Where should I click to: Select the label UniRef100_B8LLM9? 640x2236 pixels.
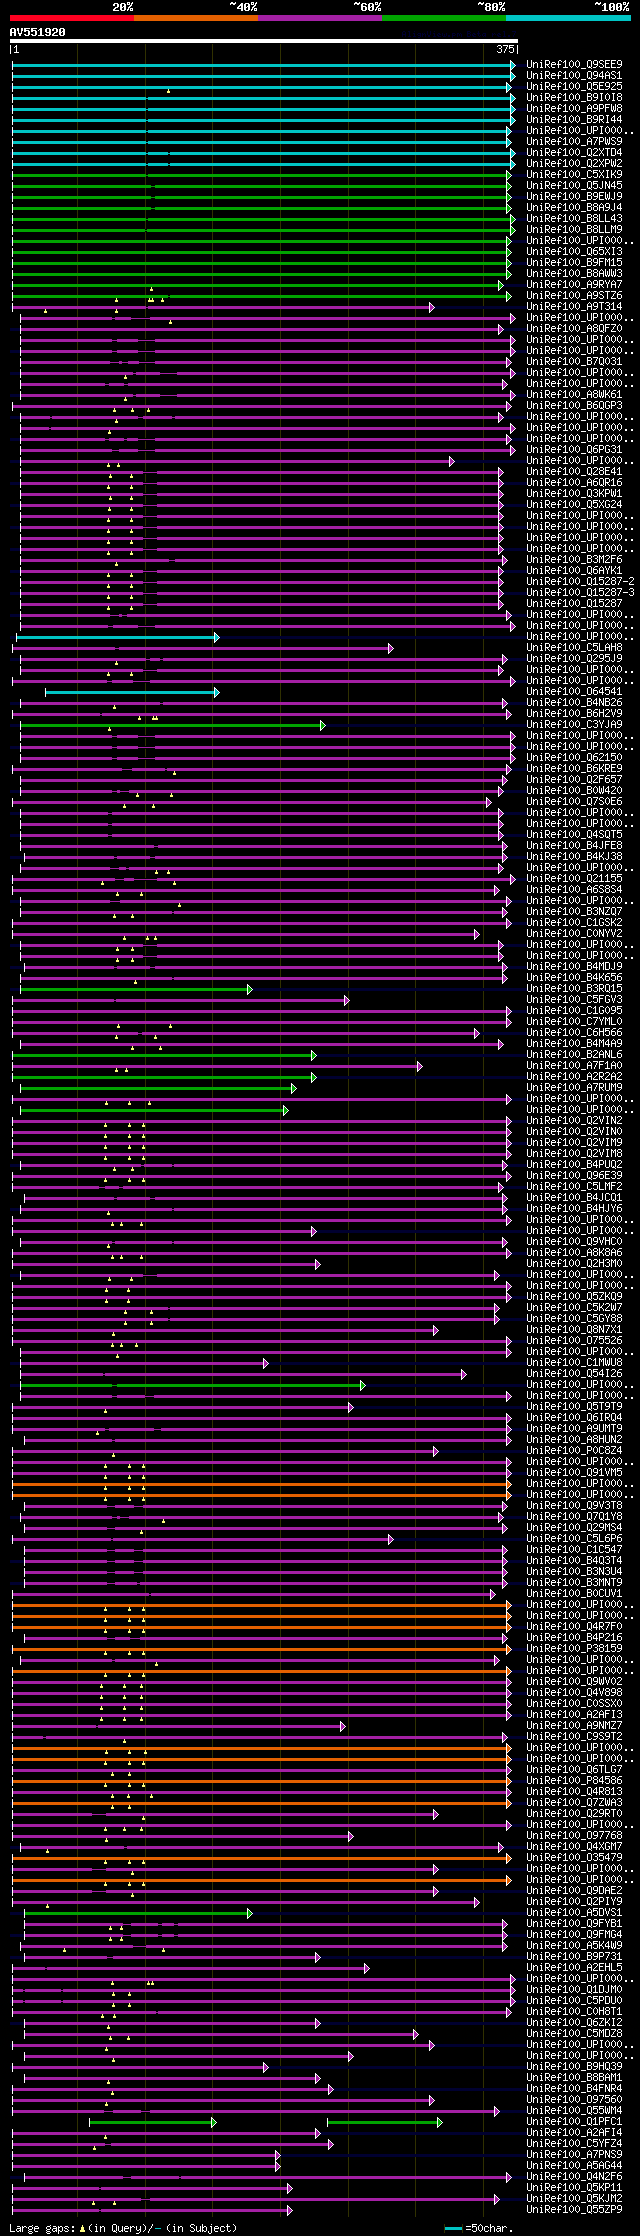[x=574, y=229]
